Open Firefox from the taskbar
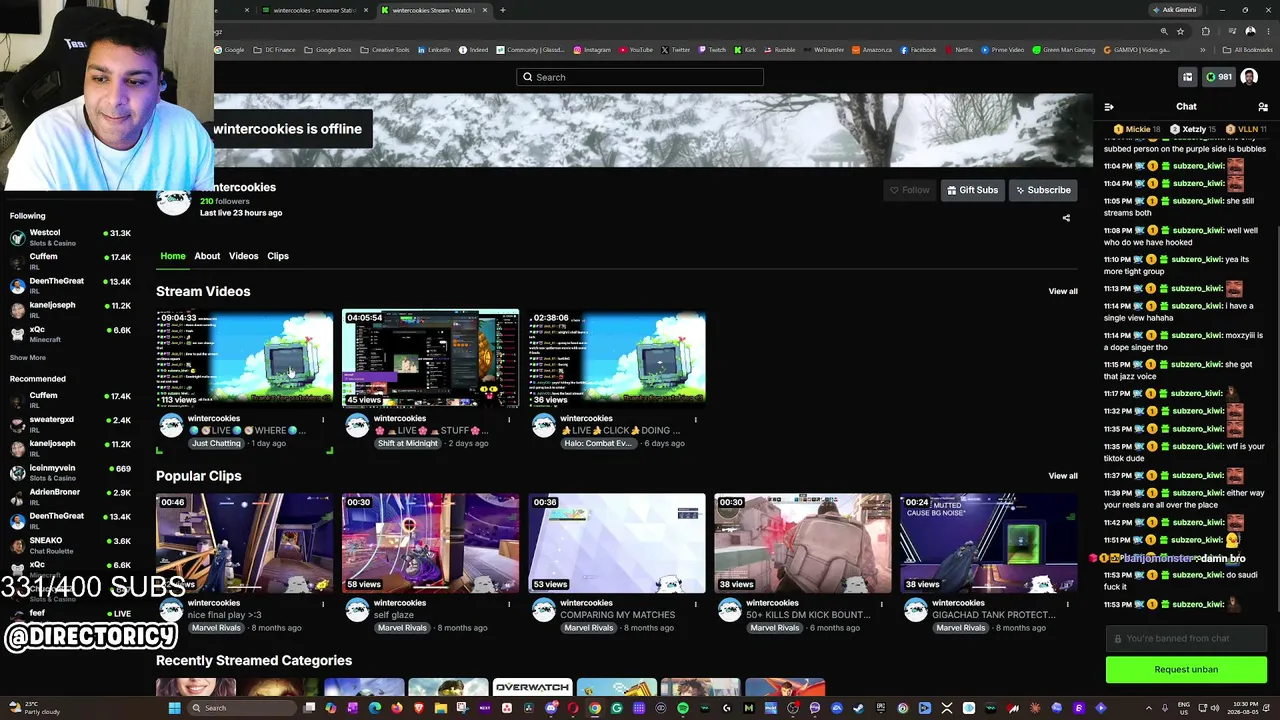 coord(397,708)
